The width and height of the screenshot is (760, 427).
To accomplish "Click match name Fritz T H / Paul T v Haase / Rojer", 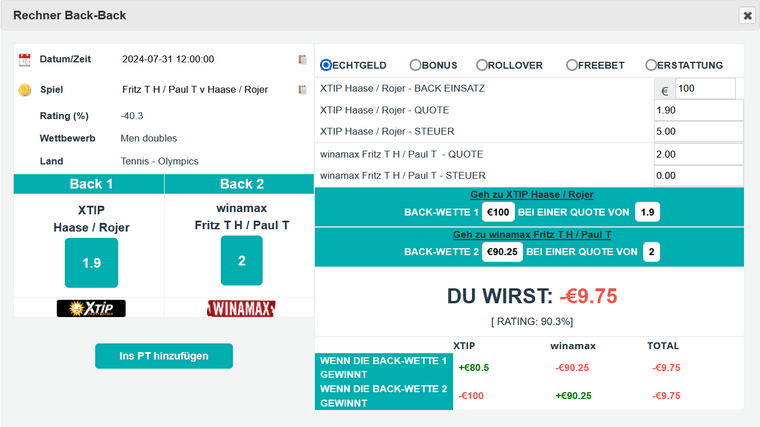I will point(195,90).
